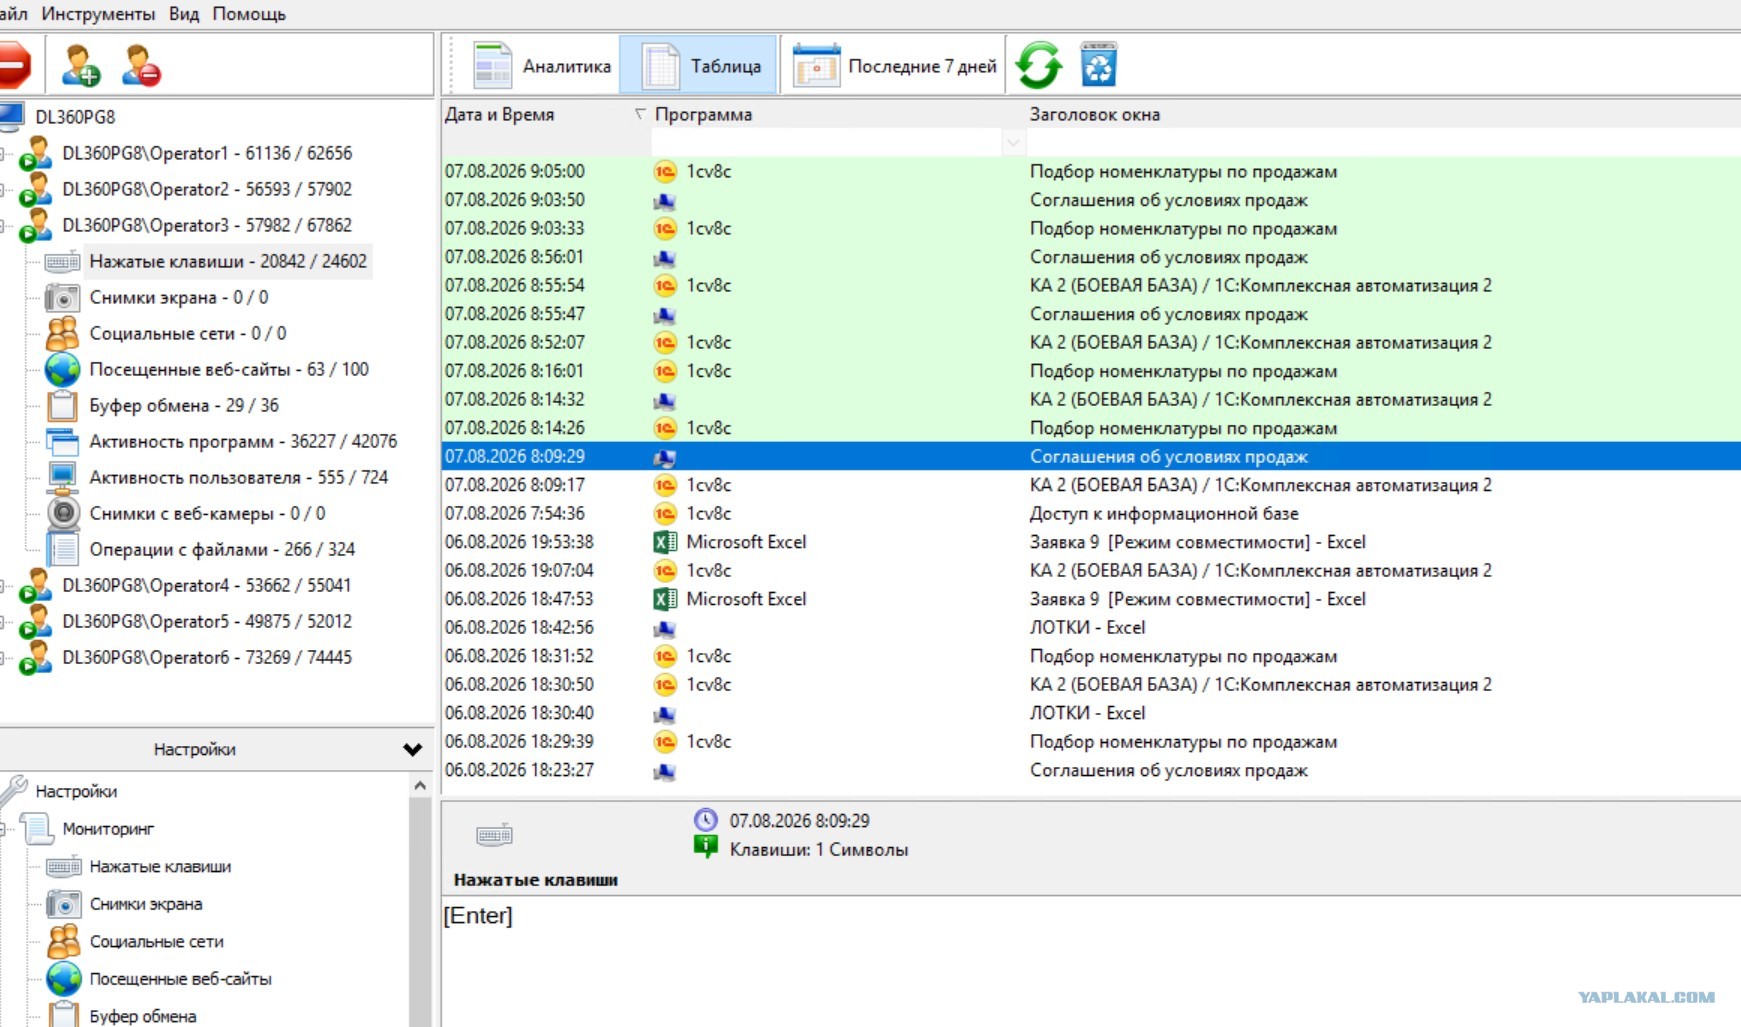Select DL360PG8\Operator2 user in tree
1741x1027 pixels.
click(x=207, y=189)
